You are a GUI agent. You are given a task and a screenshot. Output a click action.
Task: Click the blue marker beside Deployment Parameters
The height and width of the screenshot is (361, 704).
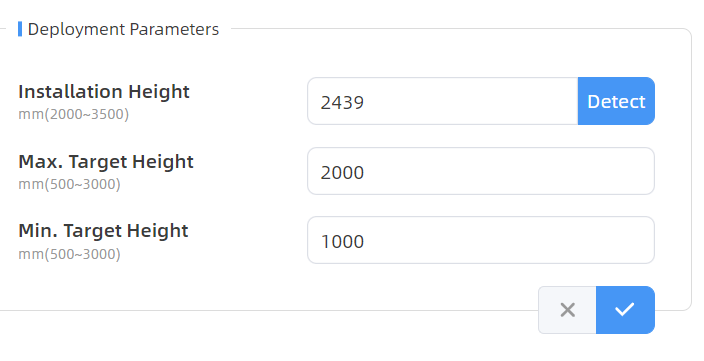click(x=20, y=29)
